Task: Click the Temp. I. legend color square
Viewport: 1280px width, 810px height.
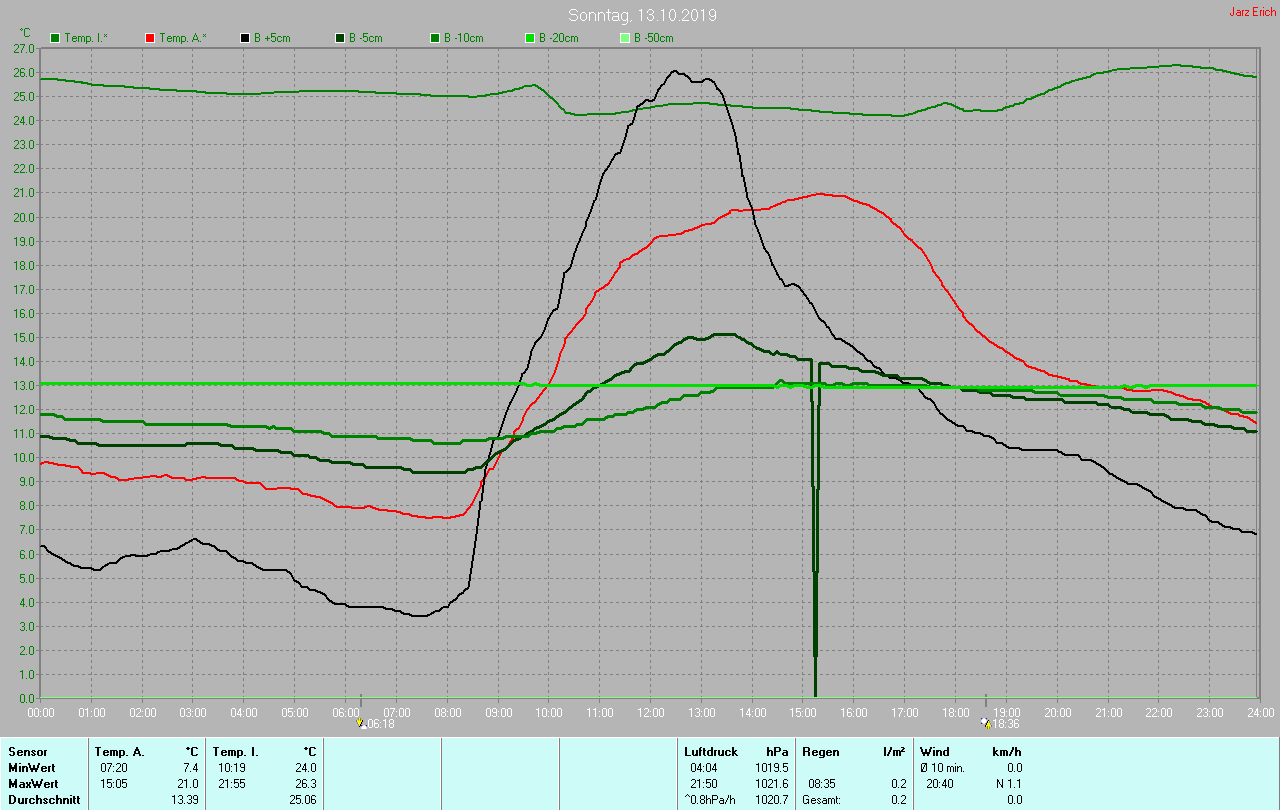Action: (55, 38)
